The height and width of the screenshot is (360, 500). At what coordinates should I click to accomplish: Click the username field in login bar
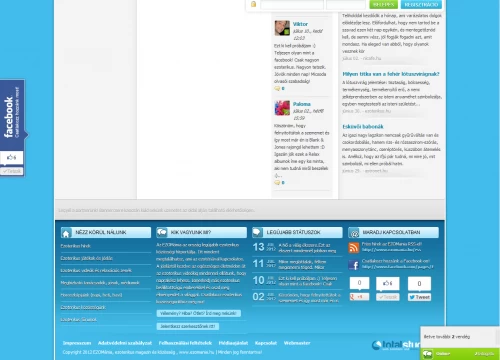[292, 4]
